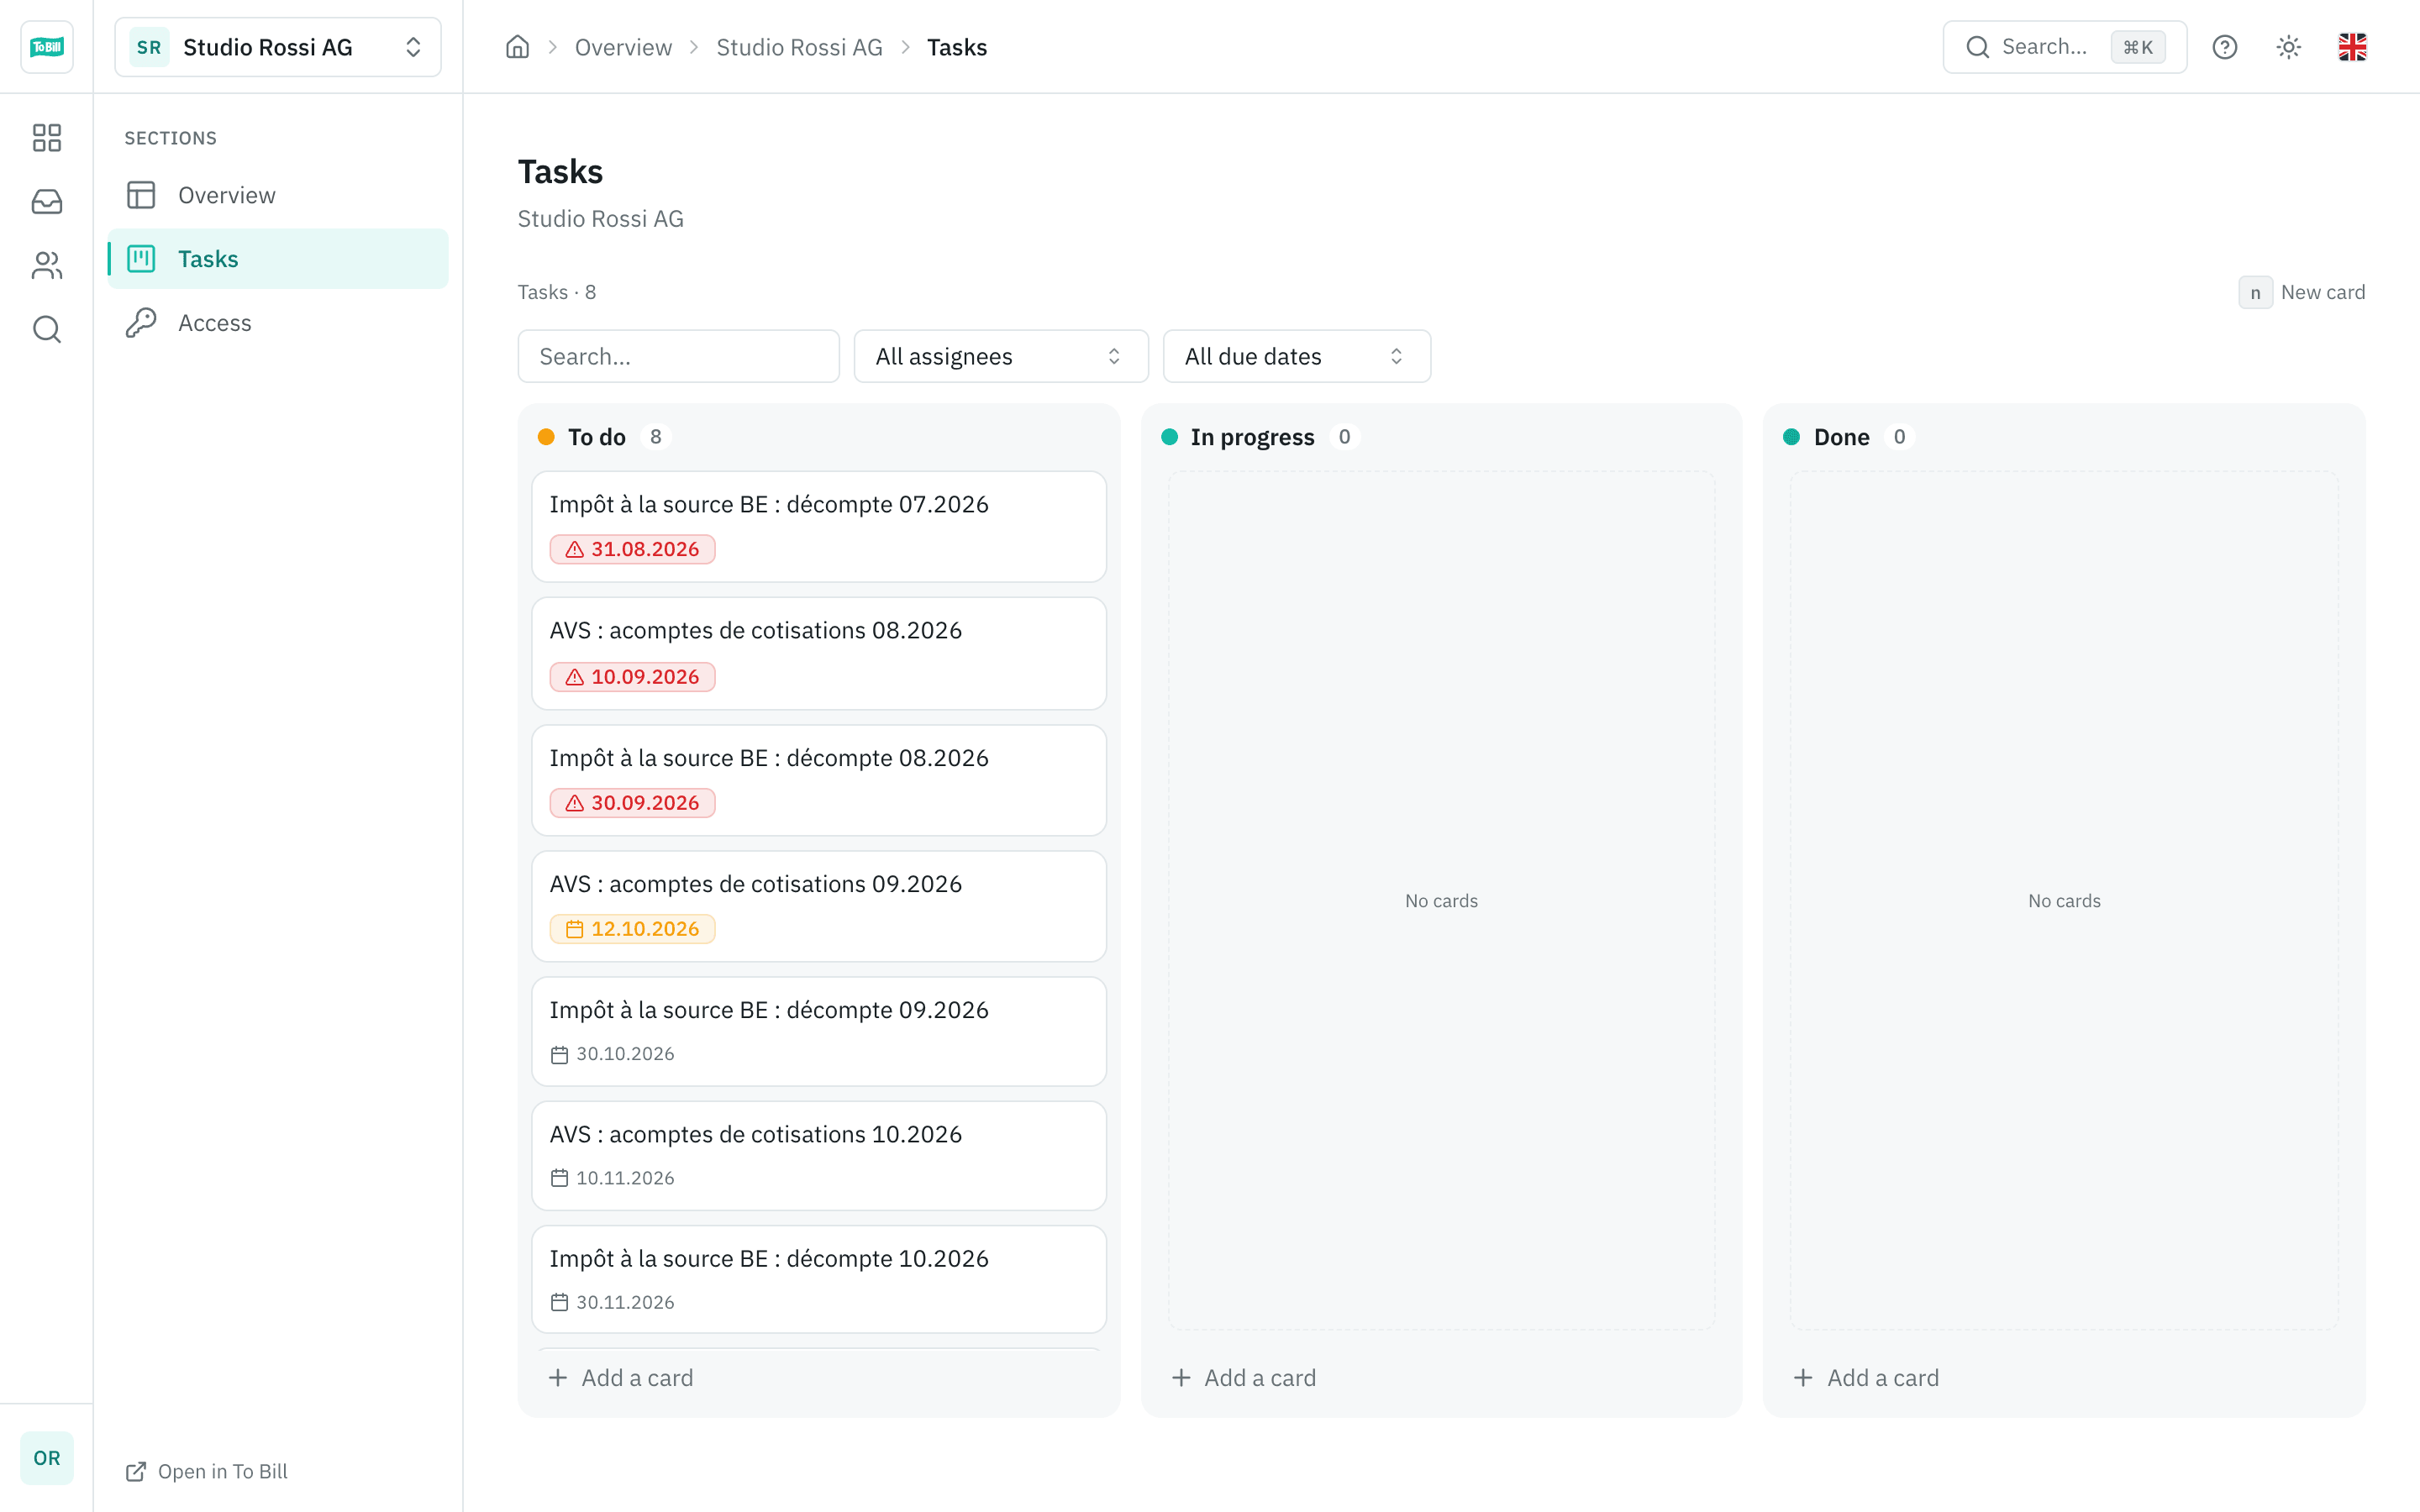2420x1512 pixels.
Task: Open the inbox icon in left rail
Action: [x=46, y=201]
